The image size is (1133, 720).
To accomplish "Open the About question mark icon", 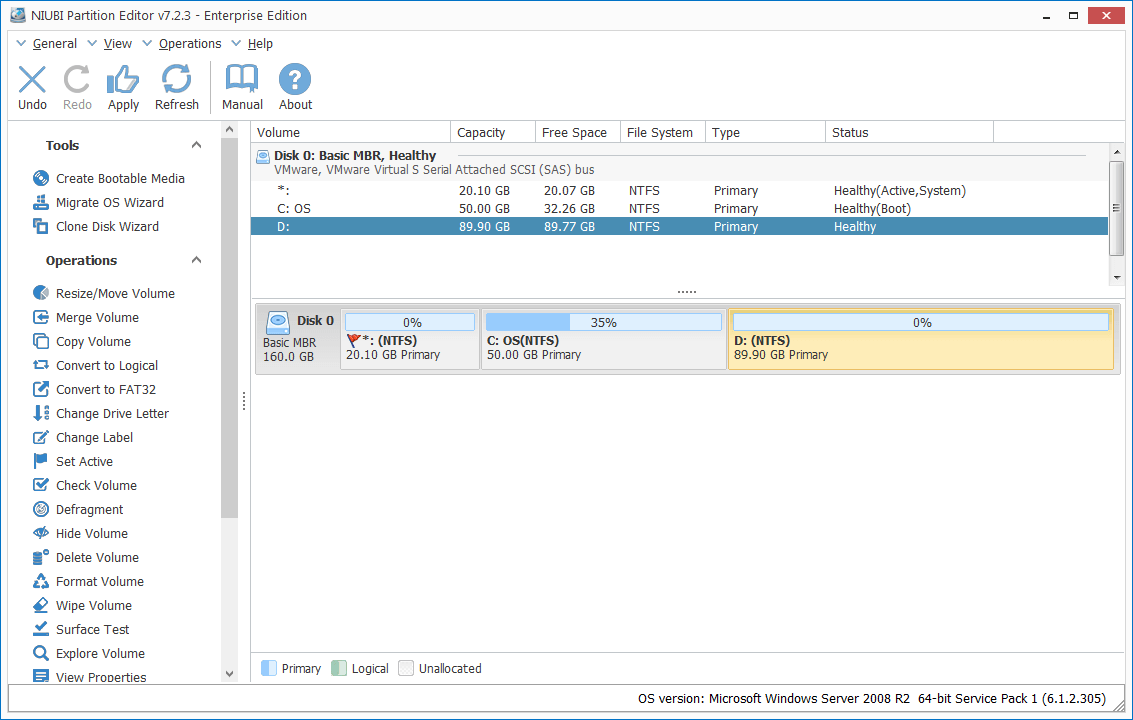I will coord(295,81).
